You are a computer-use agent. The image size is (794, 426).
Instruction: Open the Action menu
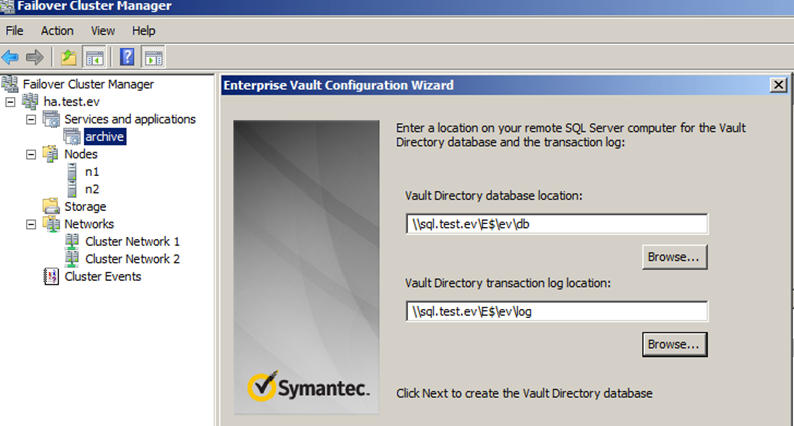pyautogui.click(x=57, y=31)
